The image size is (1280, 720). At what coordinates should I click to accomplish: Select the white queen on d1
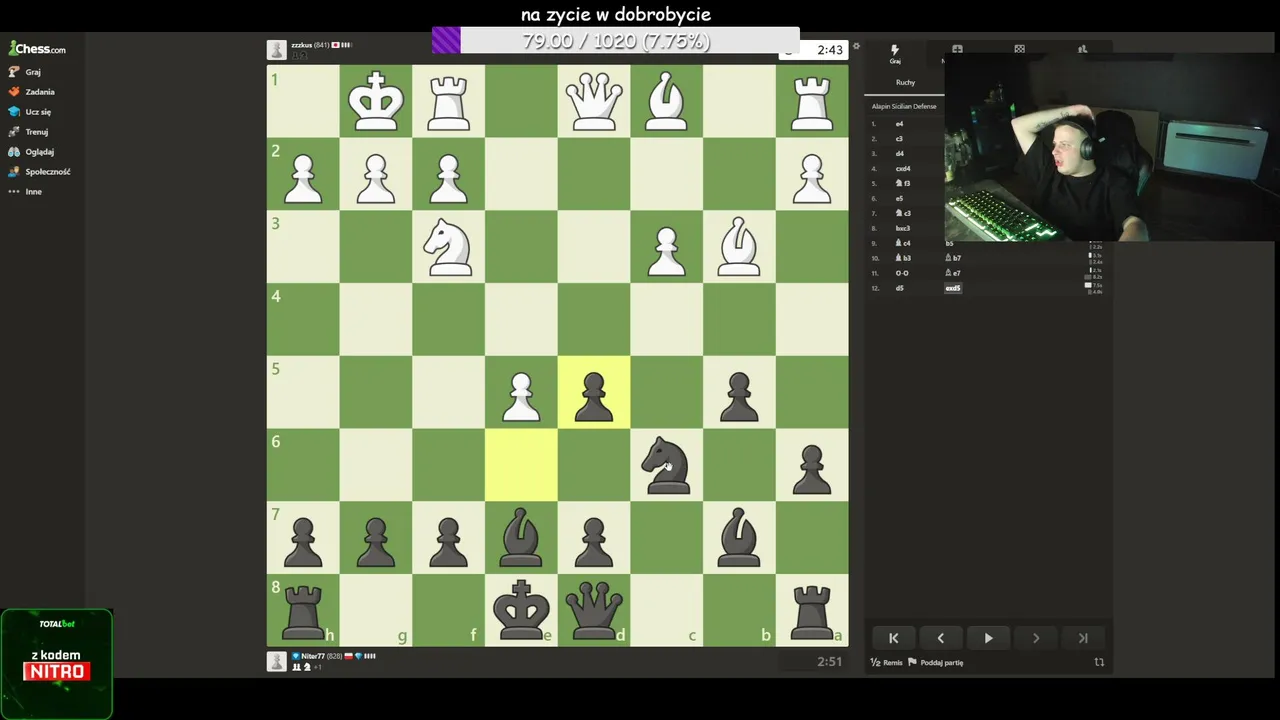(594, 101)
